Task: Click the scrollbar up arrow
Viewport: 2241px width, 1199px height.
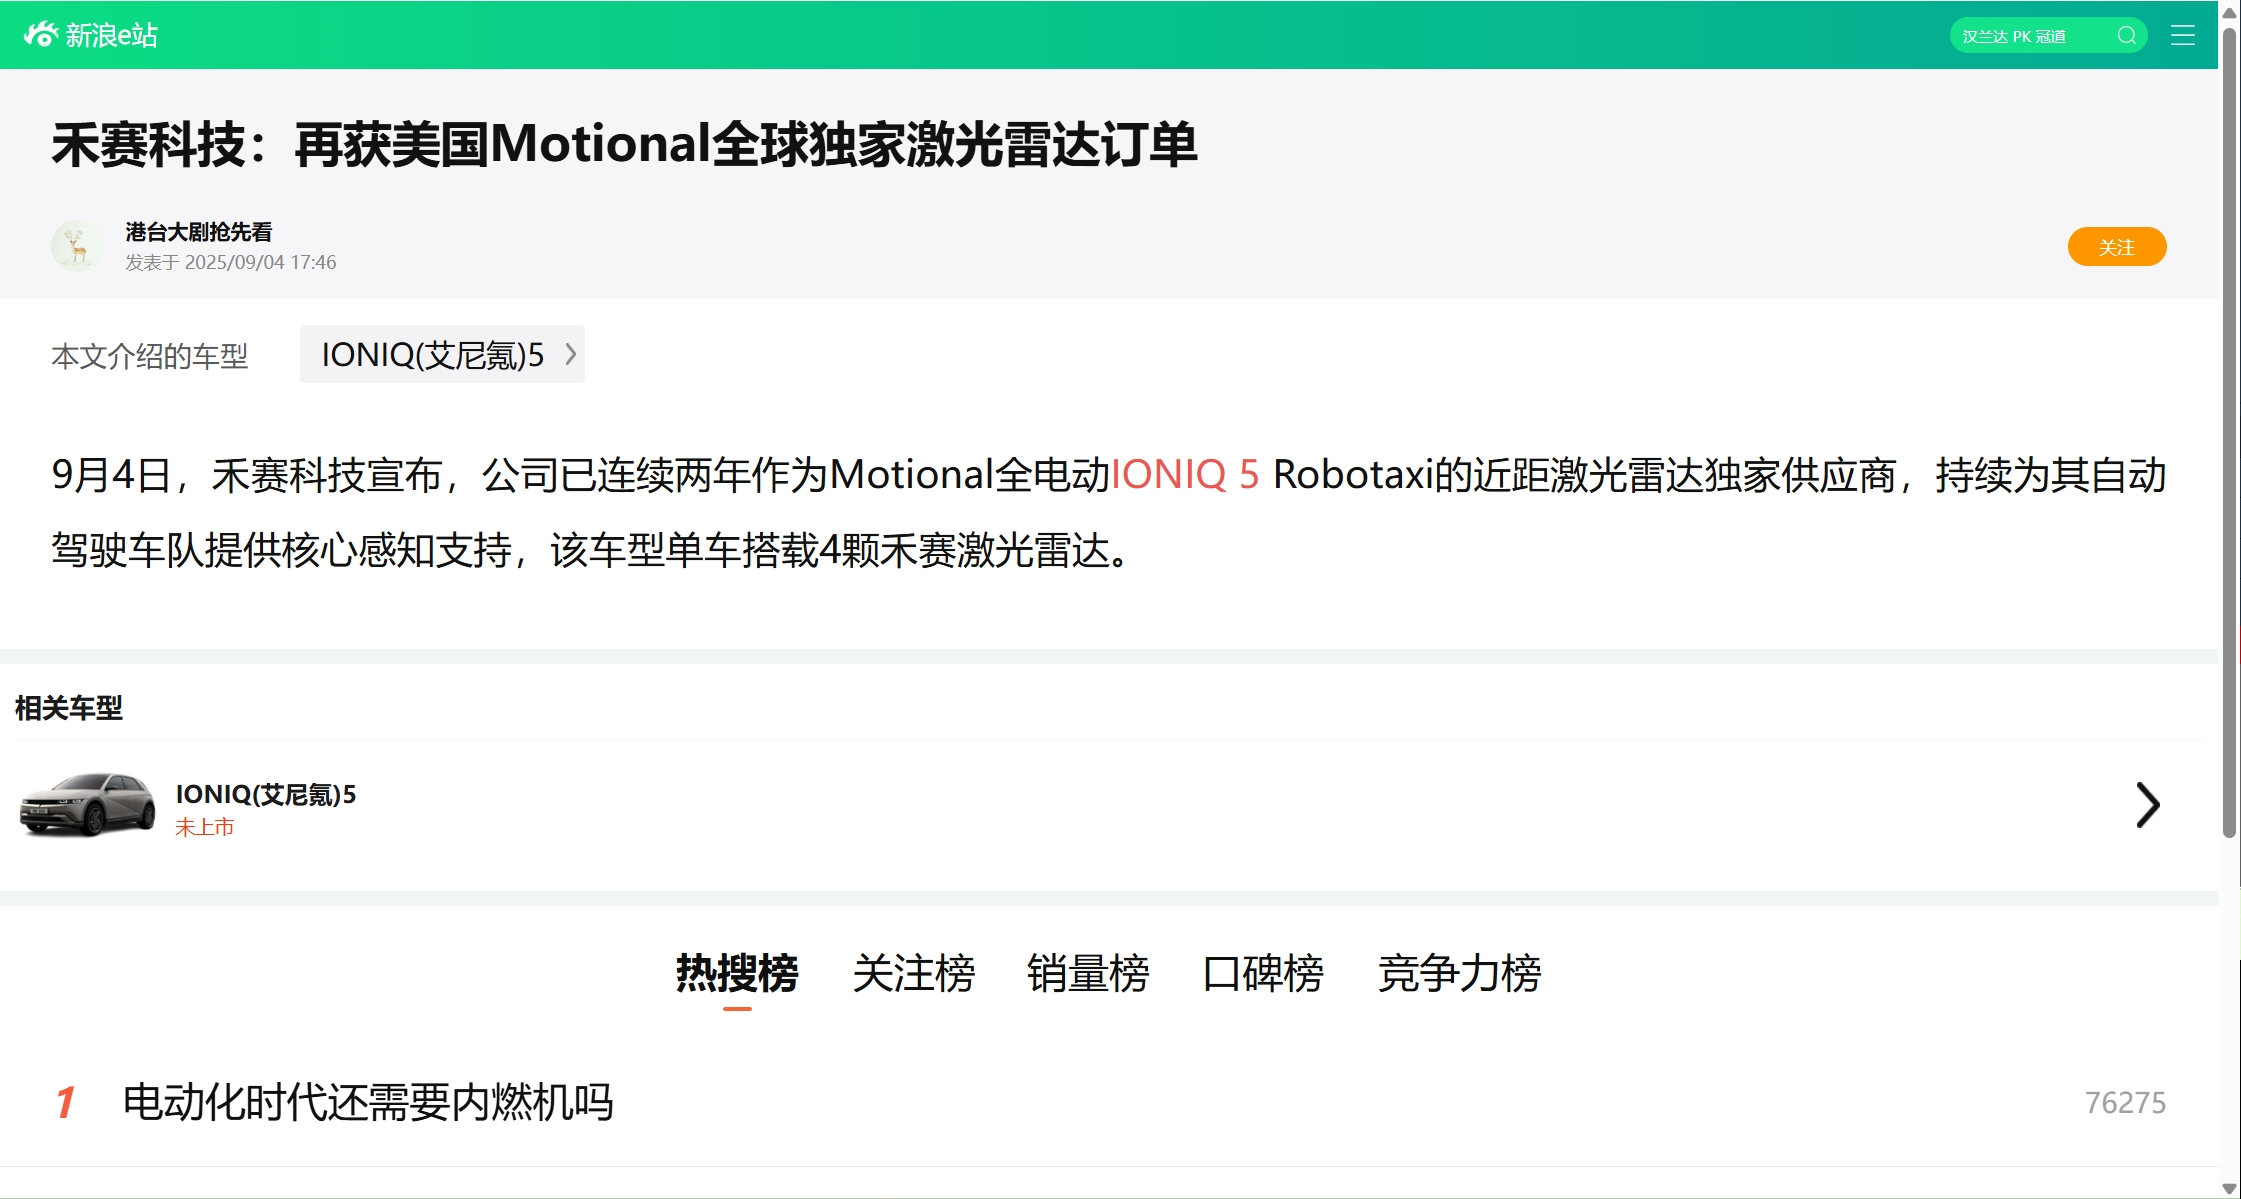Action: pos(2229,12)
